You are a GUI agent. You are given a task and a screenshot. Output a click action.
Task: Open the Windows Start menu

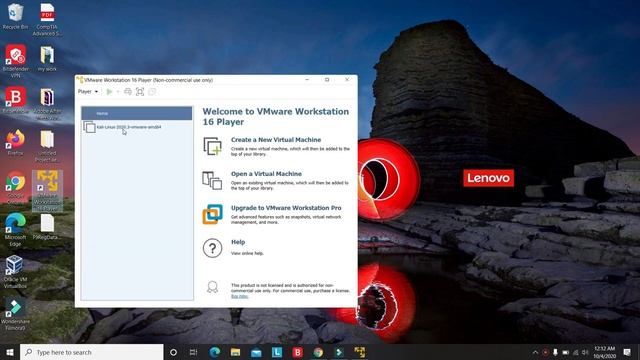10,352
